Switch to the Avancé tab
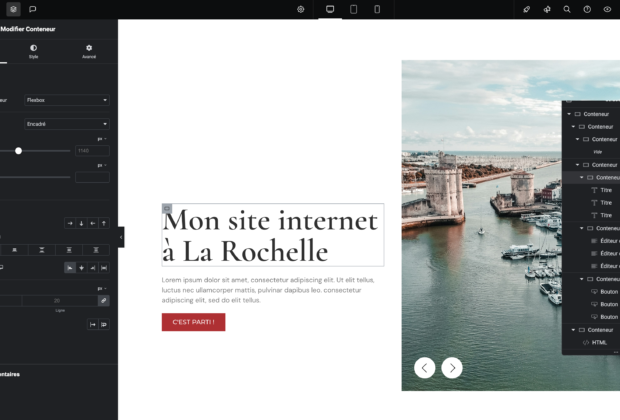The width and height of the screenshot is (620, 420). click(x=89, y=51)
